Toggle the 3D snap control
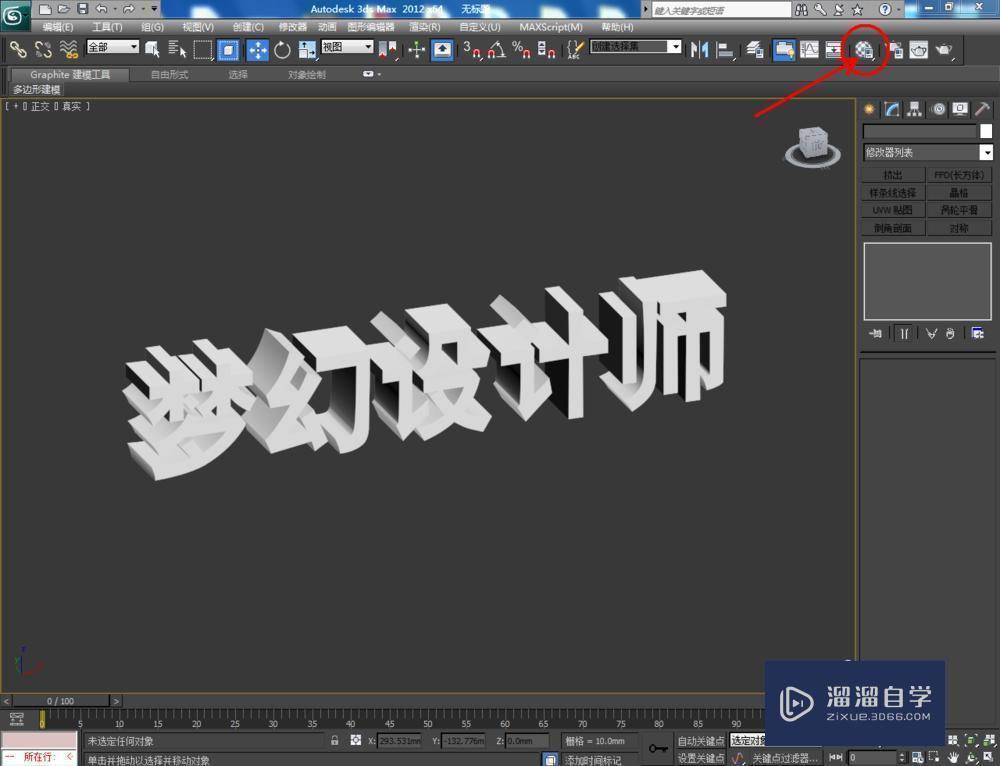This screenshot has height=766, width=1000. point(470,49)
